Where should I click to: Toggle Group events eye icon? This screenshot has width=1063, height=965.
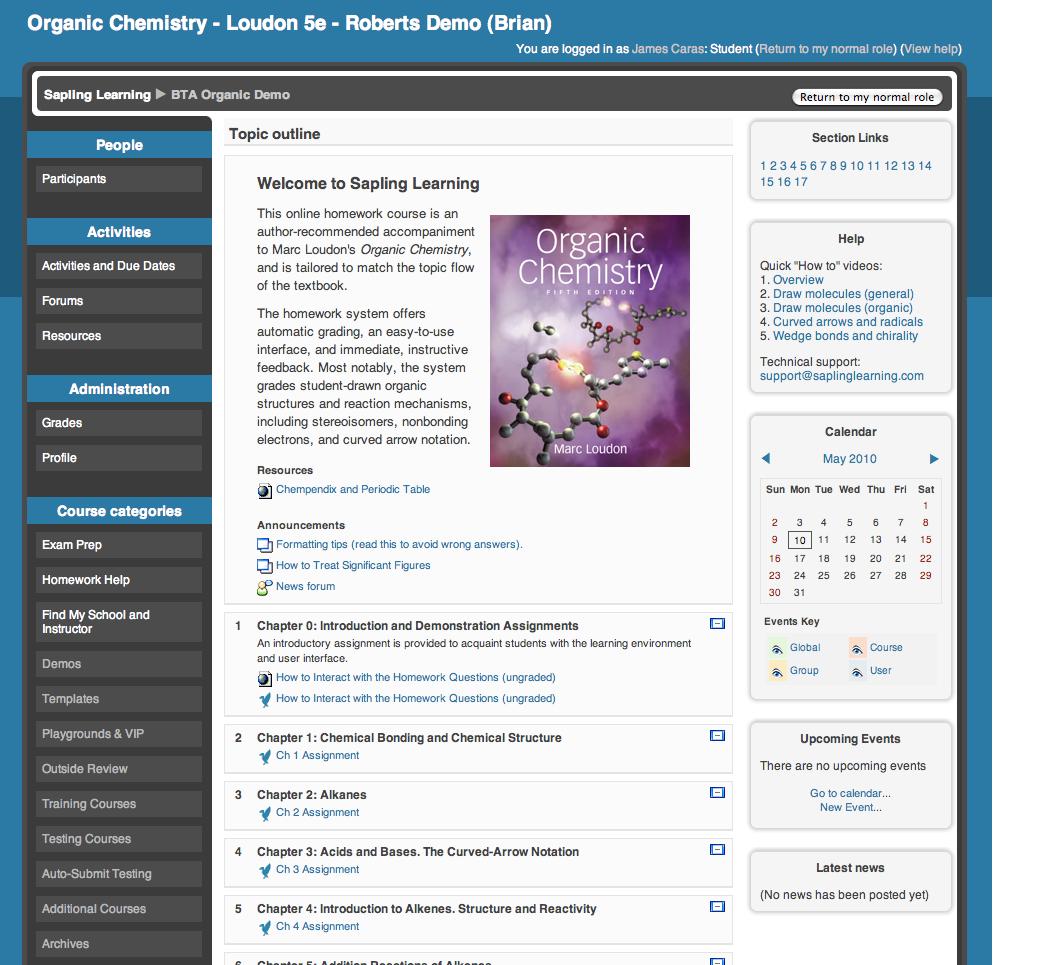click(x=777, y=671)
